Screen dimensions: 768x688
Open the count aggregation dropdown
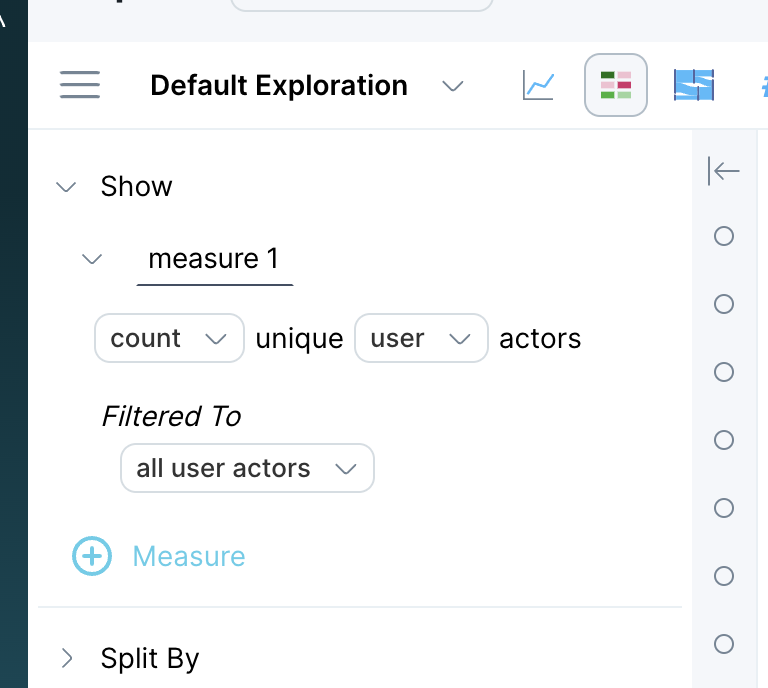[x=169, y=338]
